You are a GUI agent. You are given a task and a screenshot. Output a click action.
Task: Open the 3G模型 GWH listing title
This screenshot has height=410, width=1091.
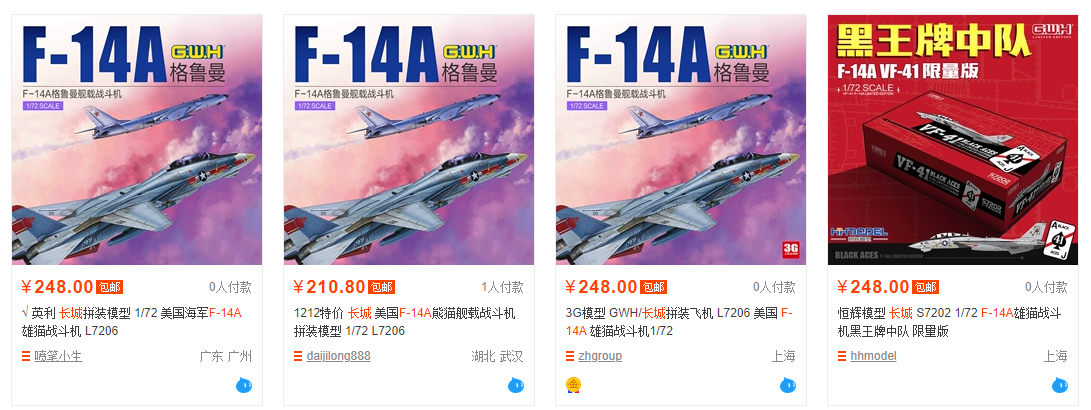(678, 322)
